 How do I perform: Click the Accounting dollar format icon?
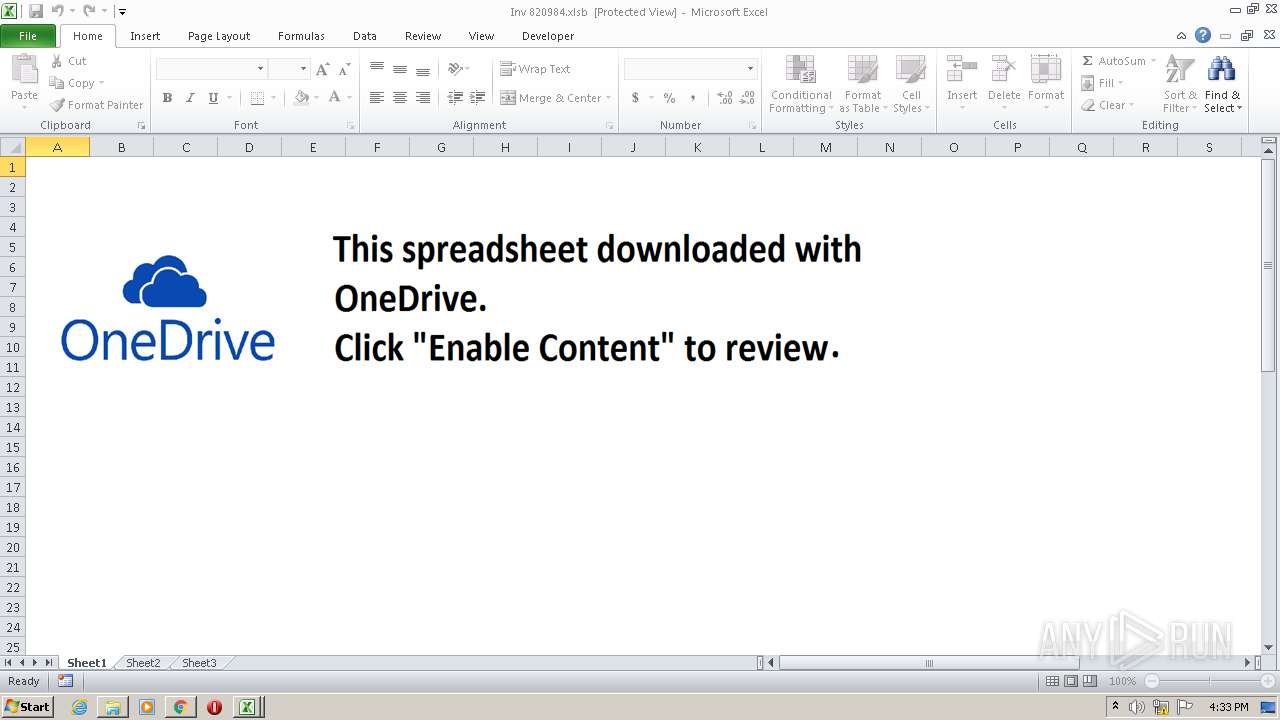pos(635,98)
